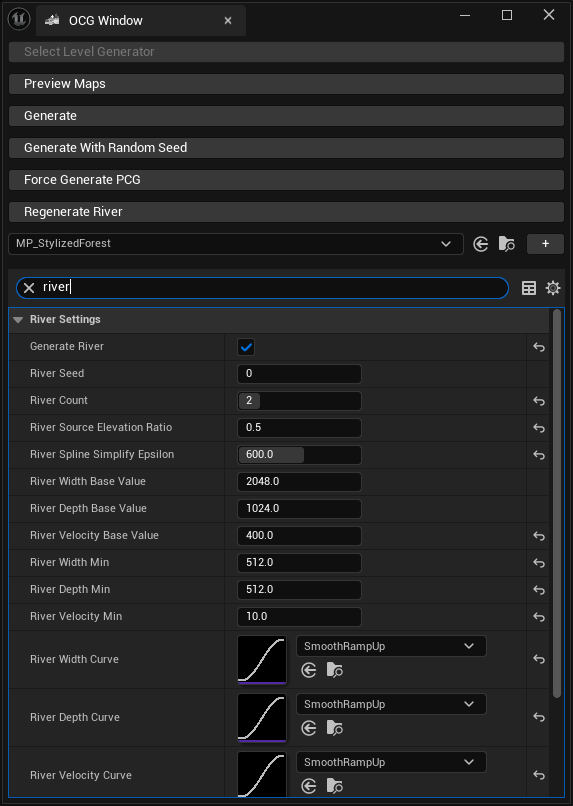Viewport: 573px width, 806px height.
Task: Click River Velocity Curve thumbnail
Action: [x=262, y=775]
